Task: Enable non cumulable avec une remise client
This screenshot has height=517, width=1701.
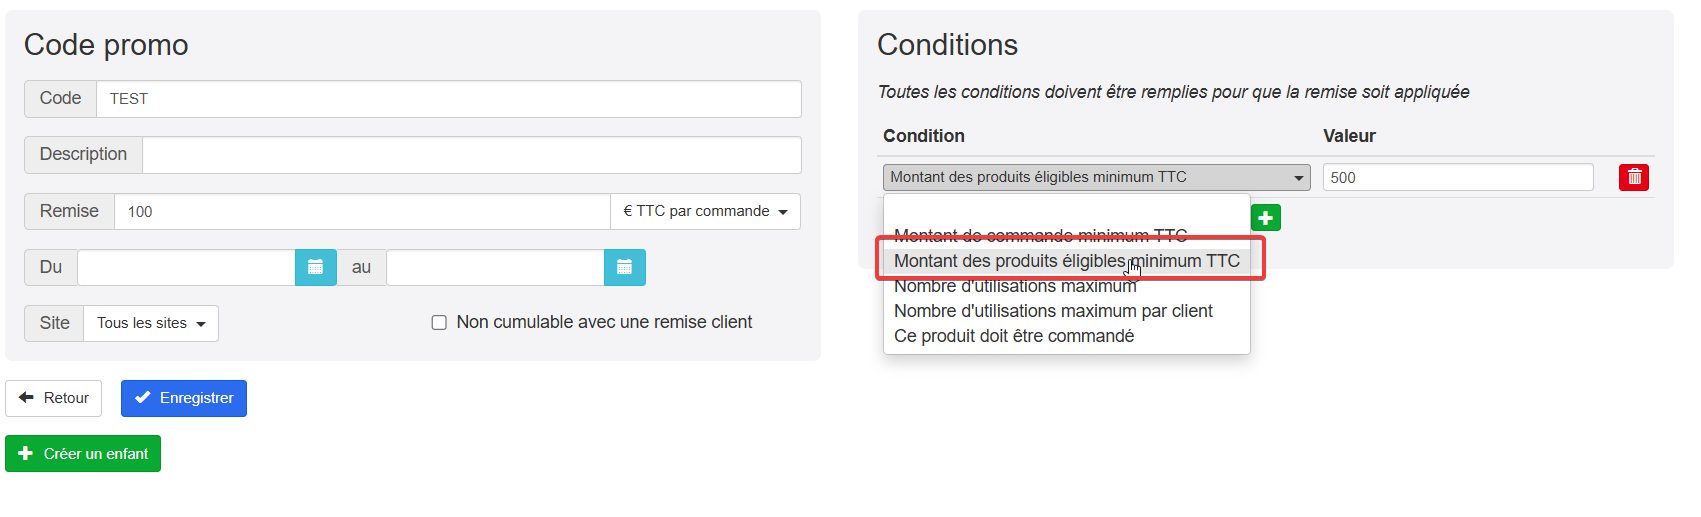Action: click(x=439, y=322)
